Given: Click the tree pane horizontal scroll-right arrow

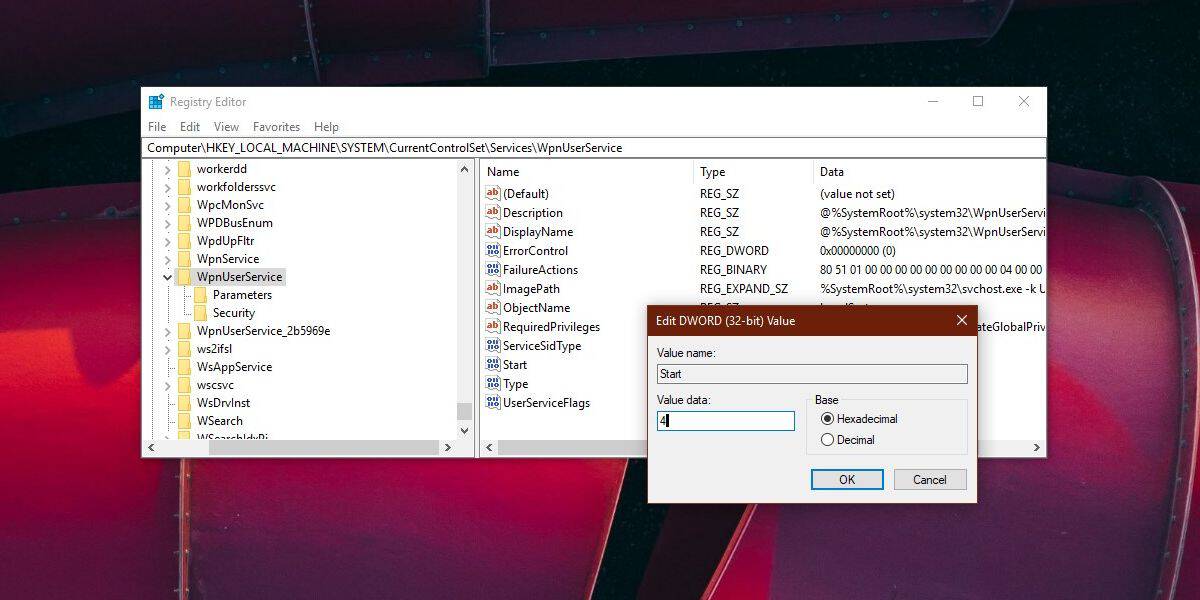Looking at the screenshot, I should [448, 448].
